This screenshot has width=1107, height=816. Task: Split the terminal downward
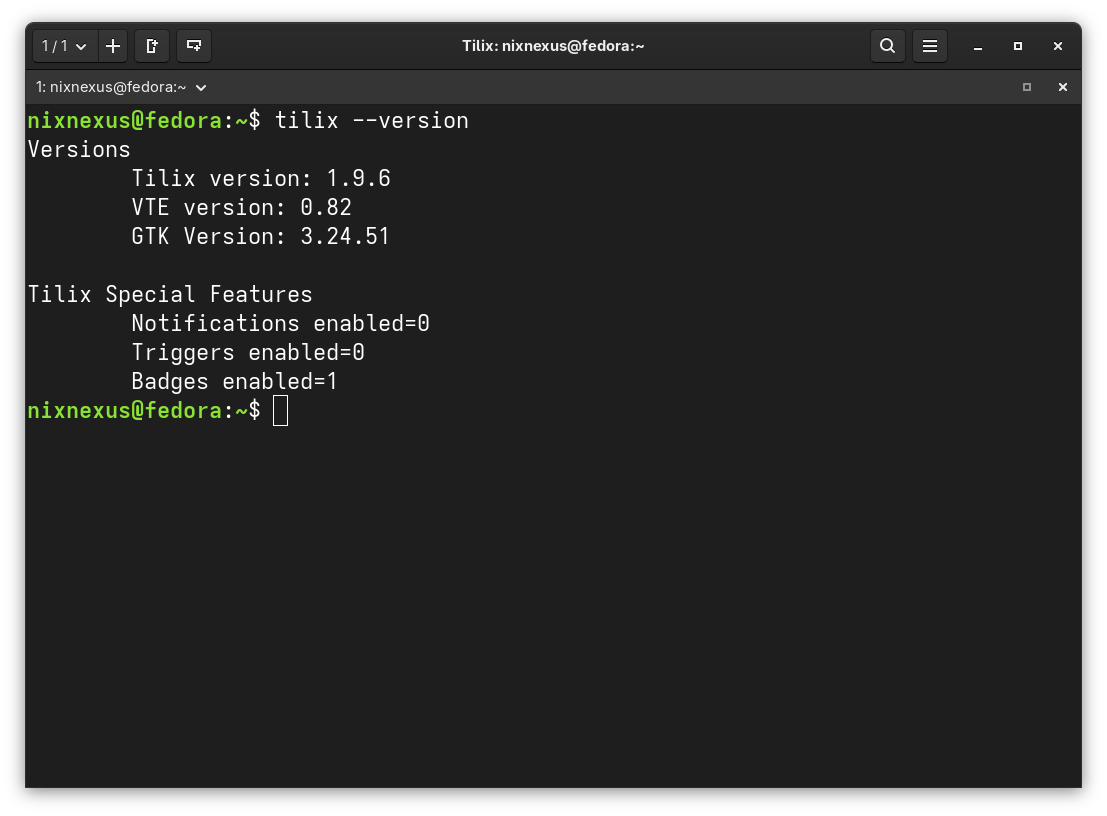(x=194, y=46)
